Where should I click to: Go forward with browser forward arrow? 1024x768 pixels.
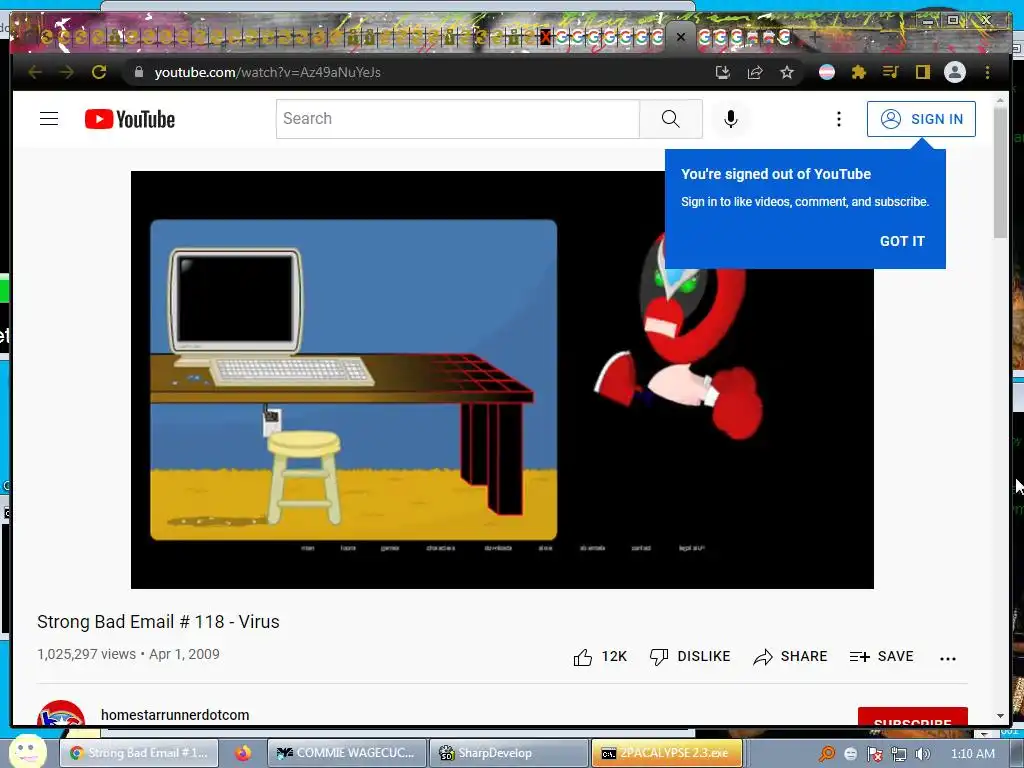(67, 72)
